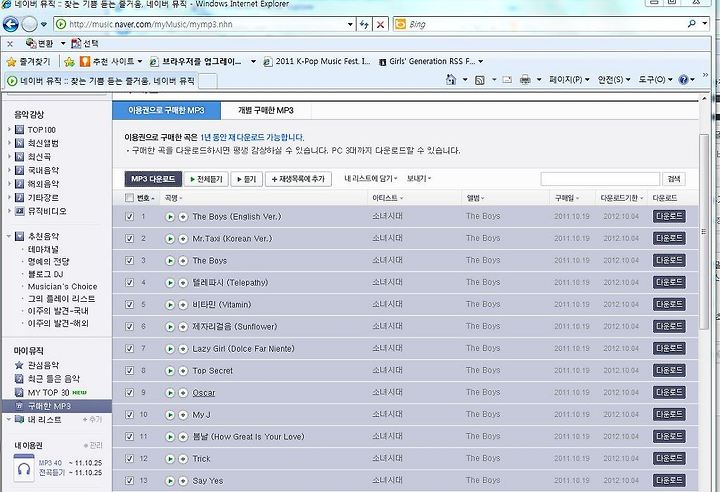This screenshot has width=720, height=492.
Task: Click the Home icon in command bar
Action: point(450,80)
